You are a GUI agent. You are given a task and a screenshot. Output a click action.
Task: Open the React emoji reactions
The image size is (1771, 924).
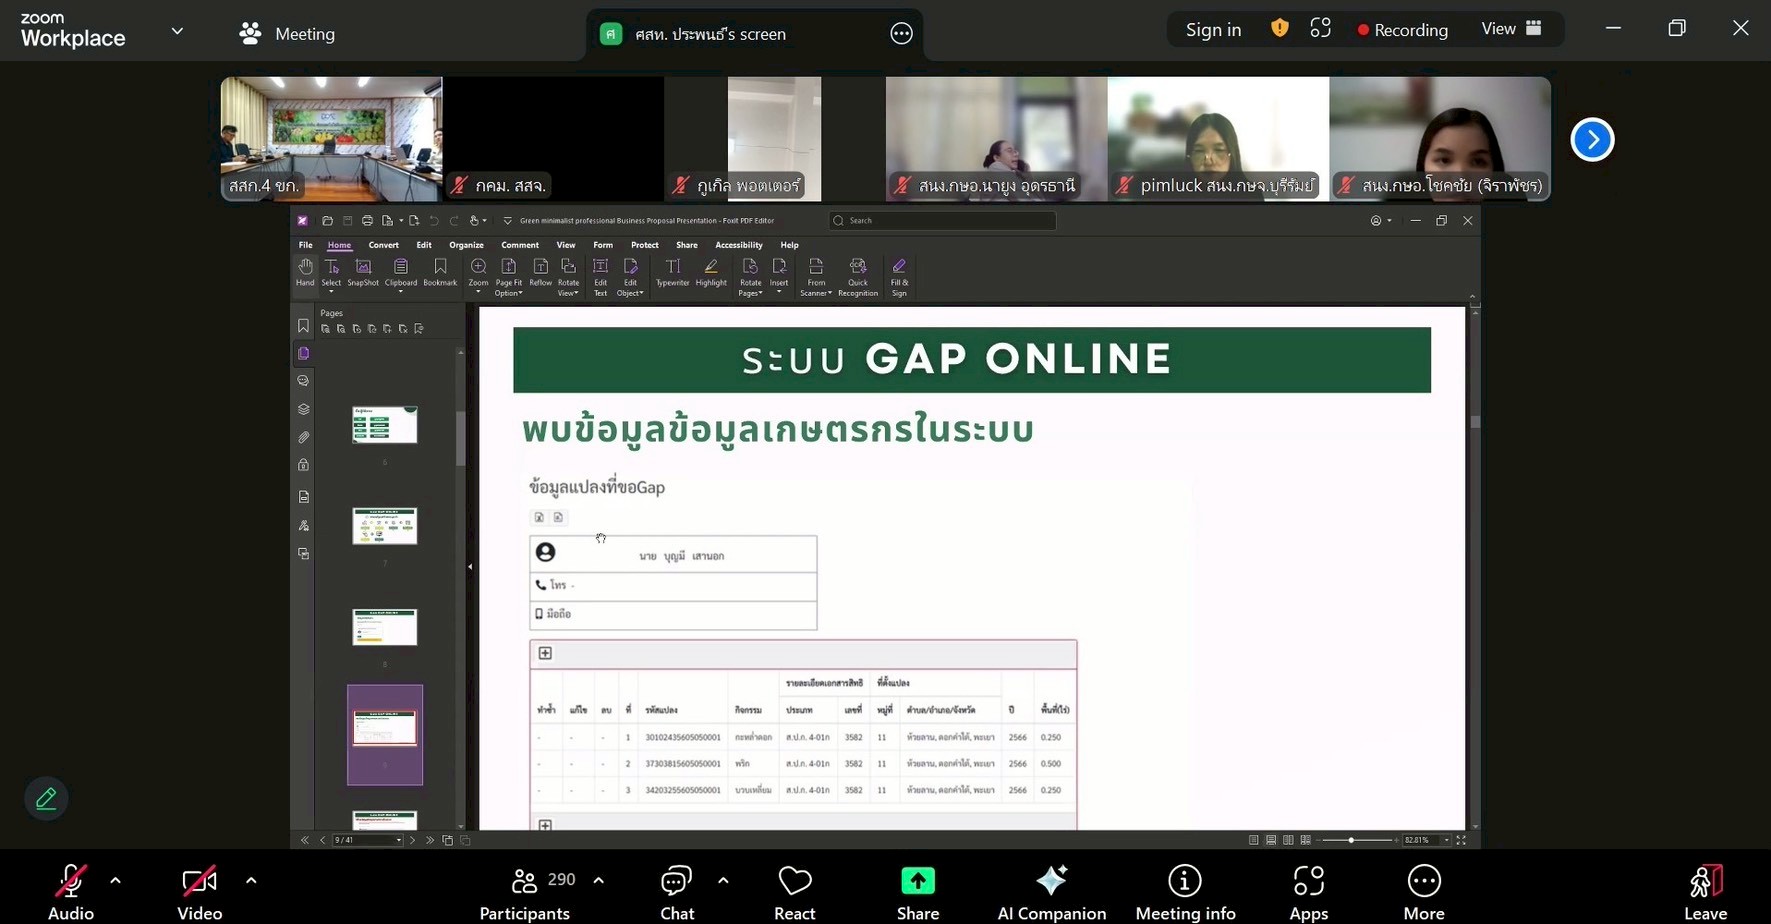pos(794,891)
